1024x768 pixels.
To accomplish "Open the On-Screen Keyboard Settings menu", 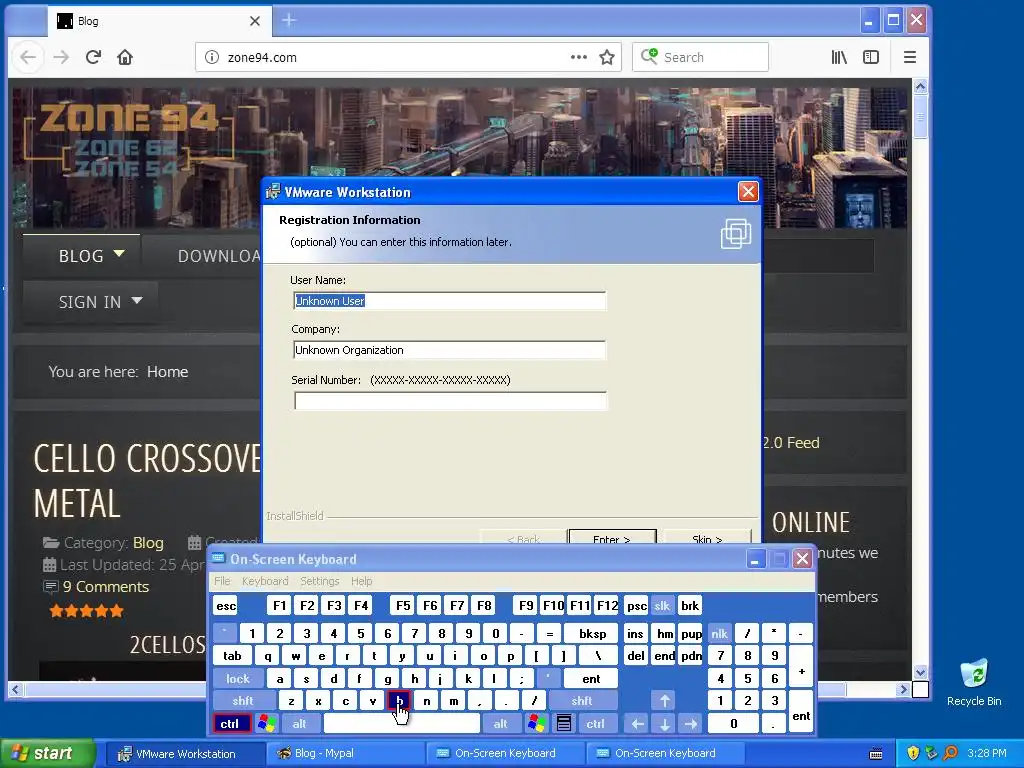I will [319, 581].
